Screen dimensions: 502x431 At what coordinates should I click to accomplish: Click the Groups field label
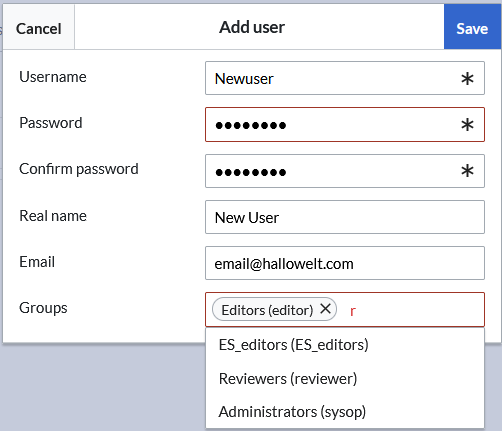click(43, 308)
